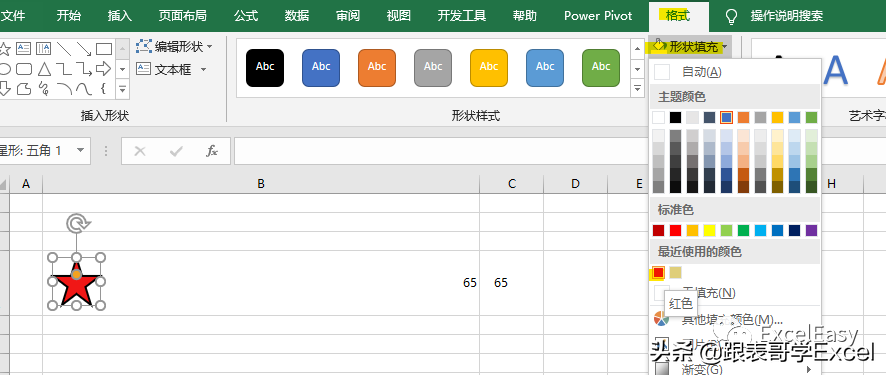Select the curve shape tool
The width and height of the screenshot is (886, 375).
point(84,89)
